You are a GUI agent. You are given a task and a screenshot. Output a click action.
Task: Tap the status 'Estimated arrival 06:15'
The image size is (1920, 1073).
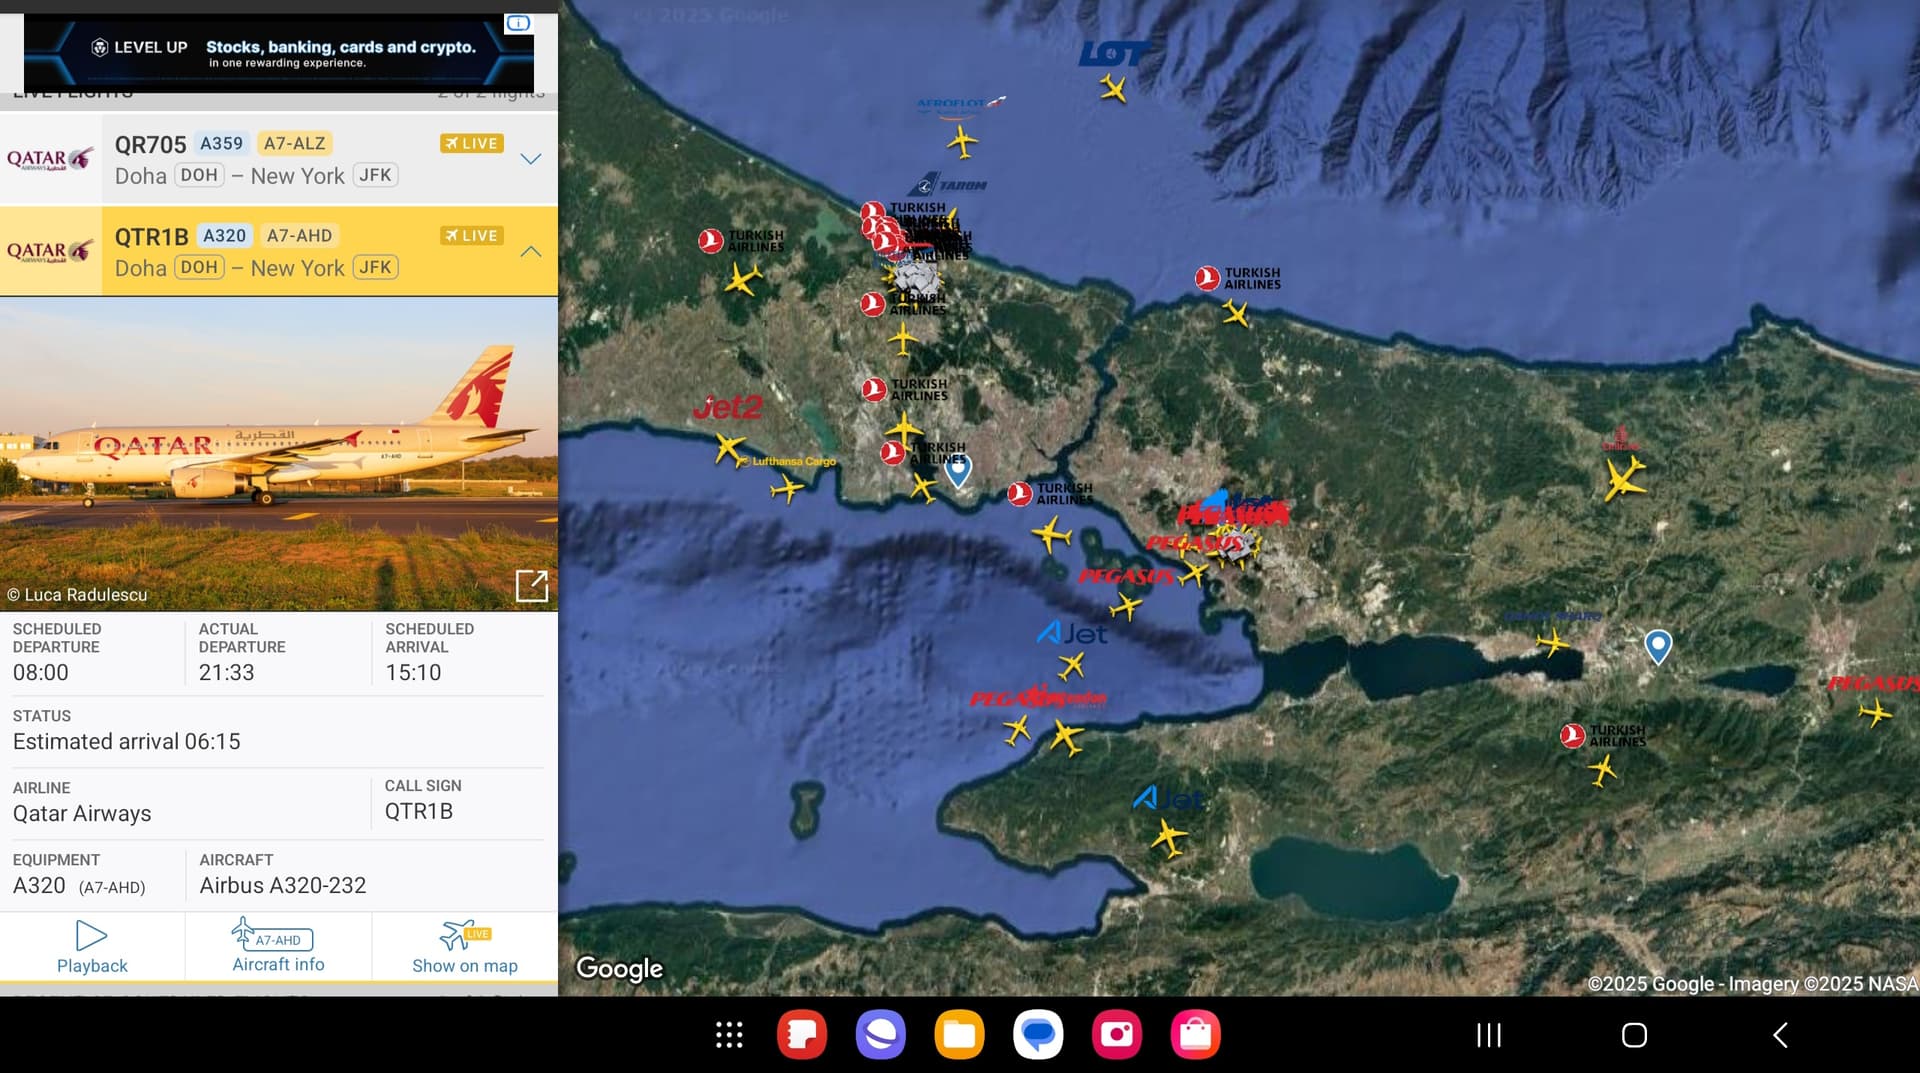click(127, 742)
